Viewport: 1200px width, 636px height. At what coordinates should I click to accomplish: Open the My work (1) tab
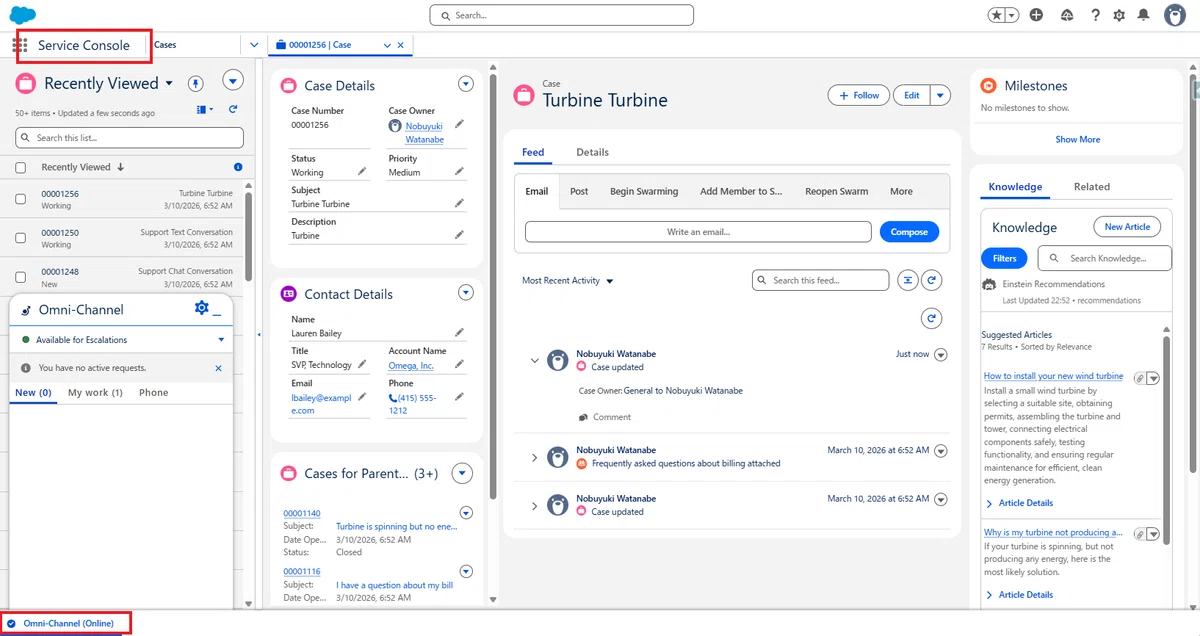click(x=95, y=393)
